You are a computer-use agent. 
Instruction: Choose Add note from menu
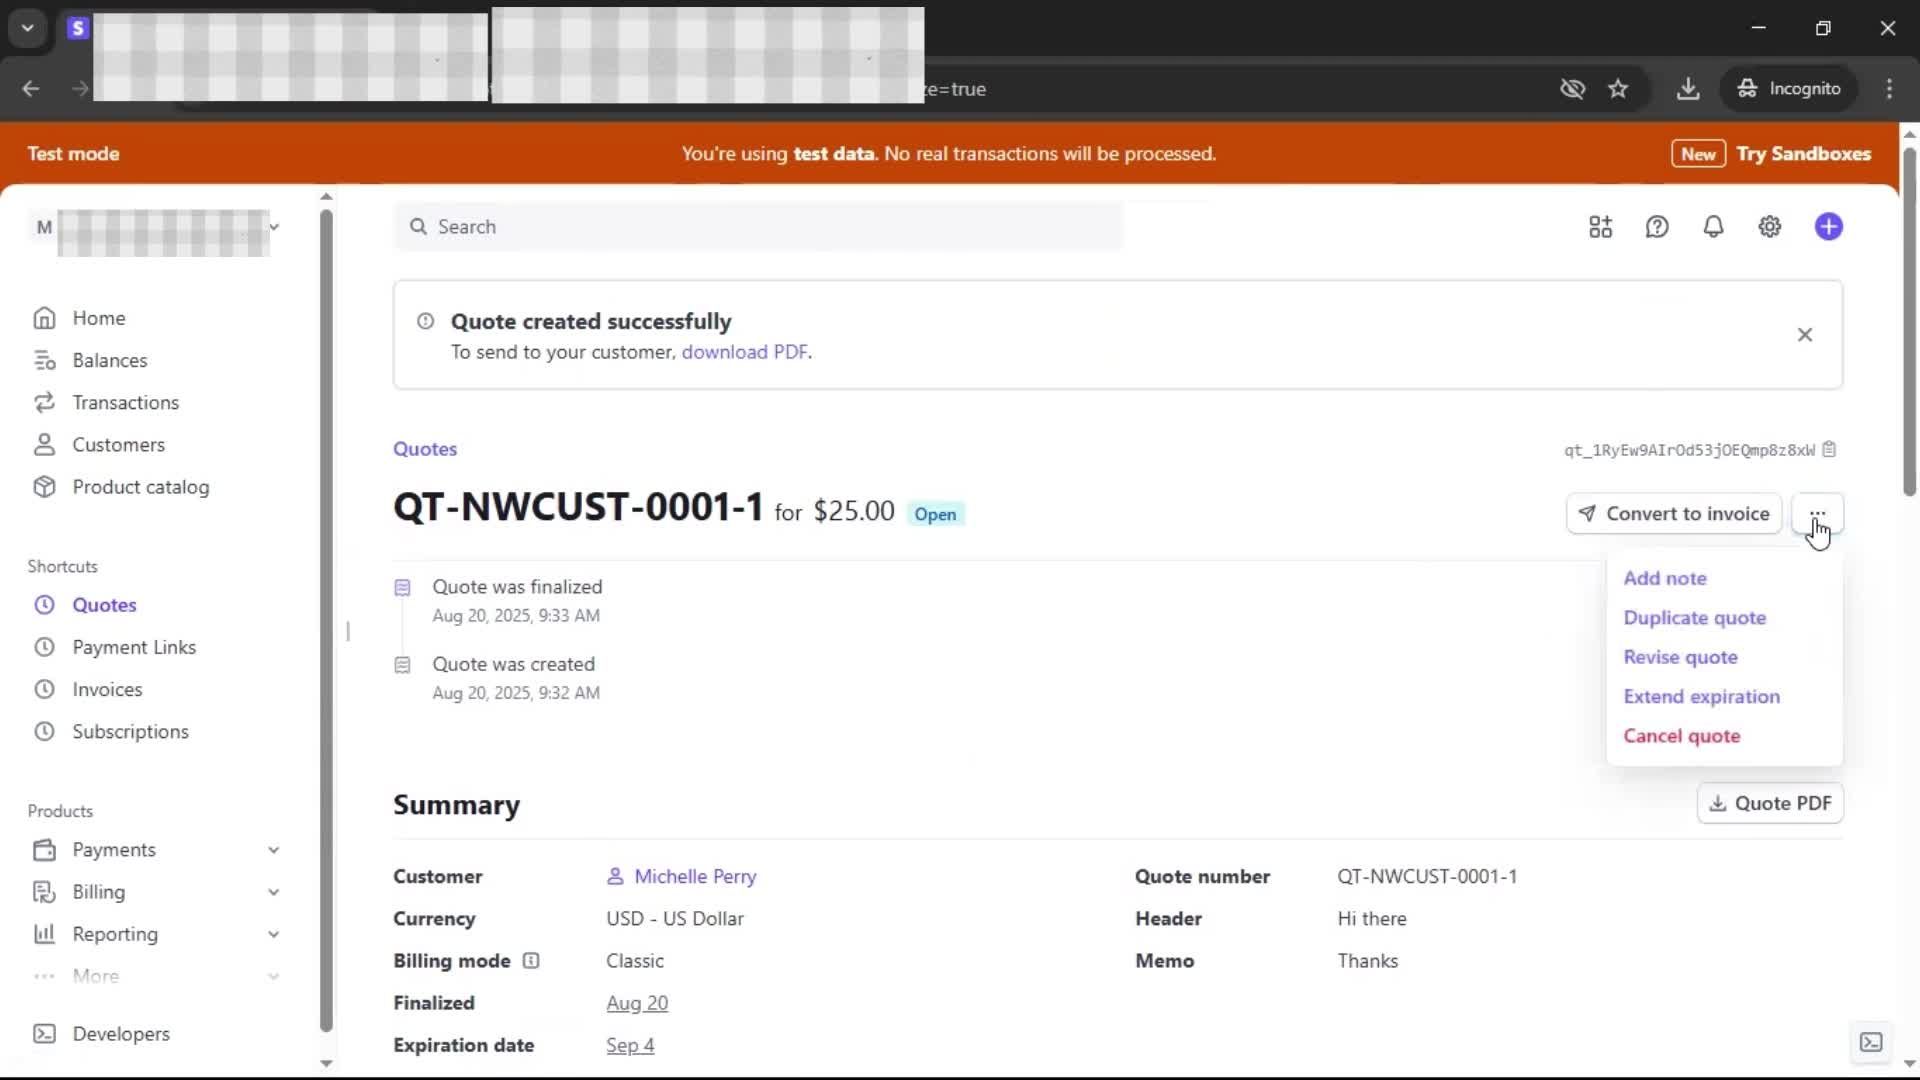click(1664, 578)
